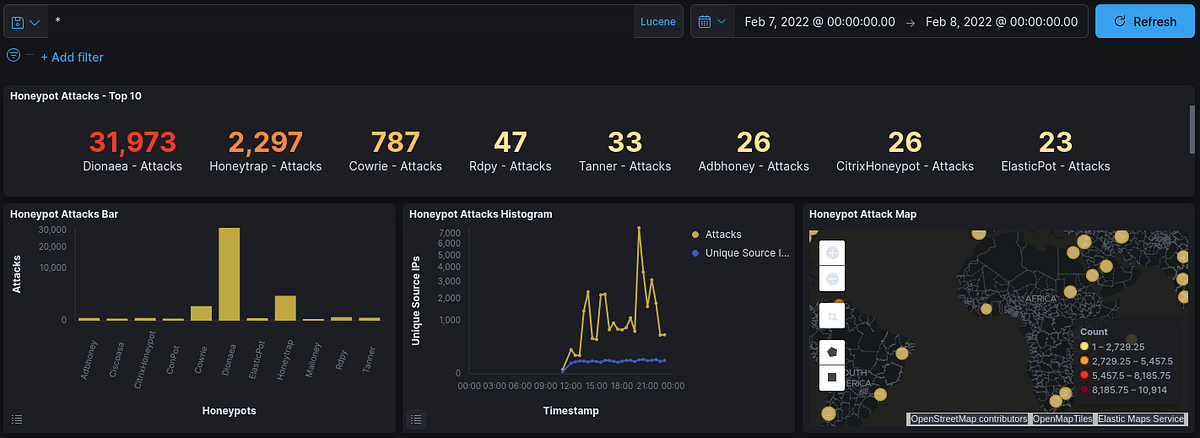1200x438 pixels.
Task: Click the 1 – 2,729.25 legend color
Action: [x=1085, y=345]
